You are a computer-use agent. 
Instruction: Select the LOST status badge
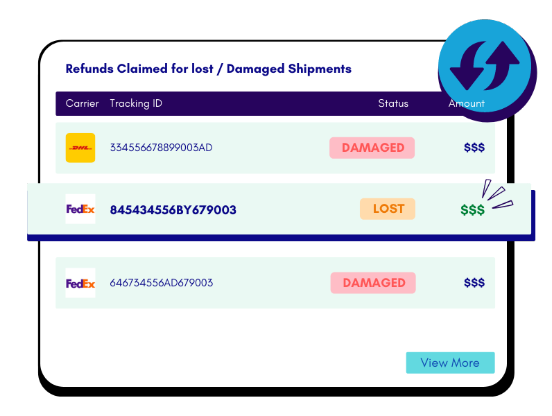(388, 209)
